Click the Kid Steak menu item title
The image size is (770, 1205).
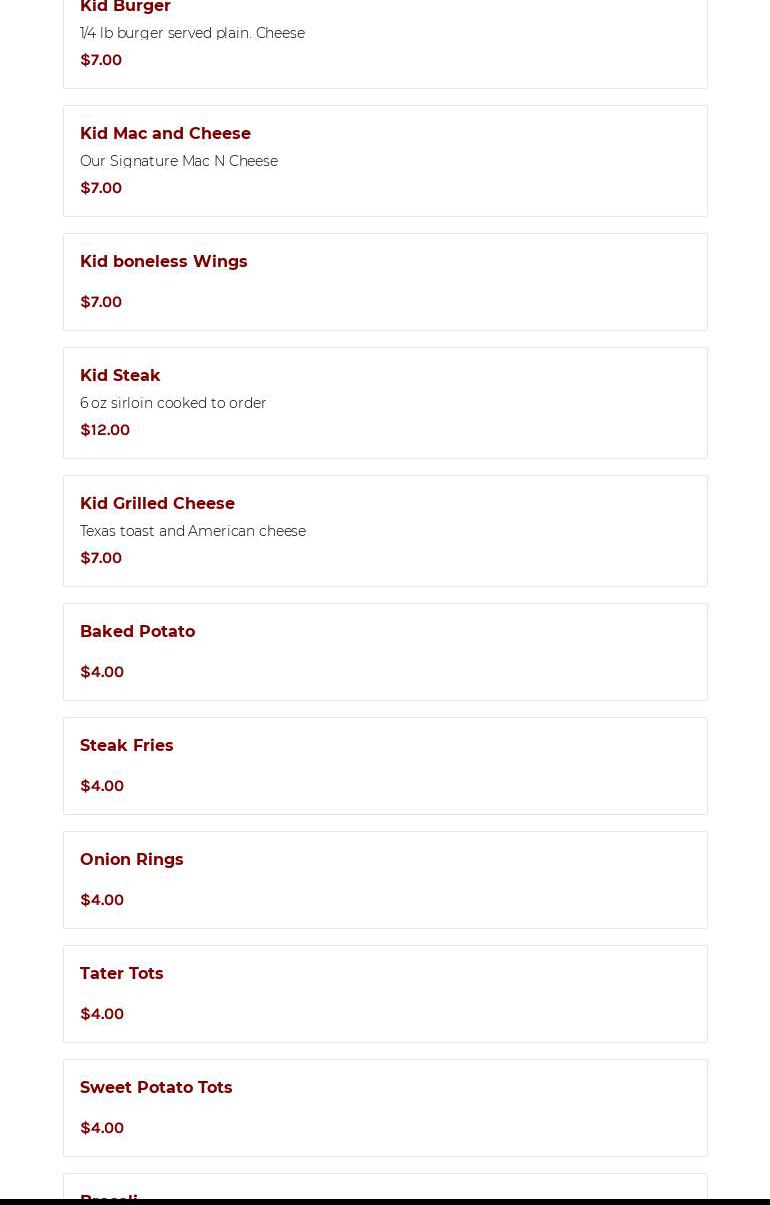(120, 376)
